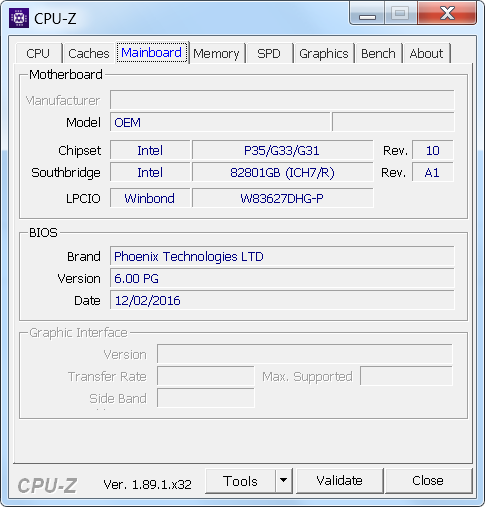Image resolution: width=485 pixels, height=507 pixels.
Task: Open the Caches tab
Action: [89, 53]
